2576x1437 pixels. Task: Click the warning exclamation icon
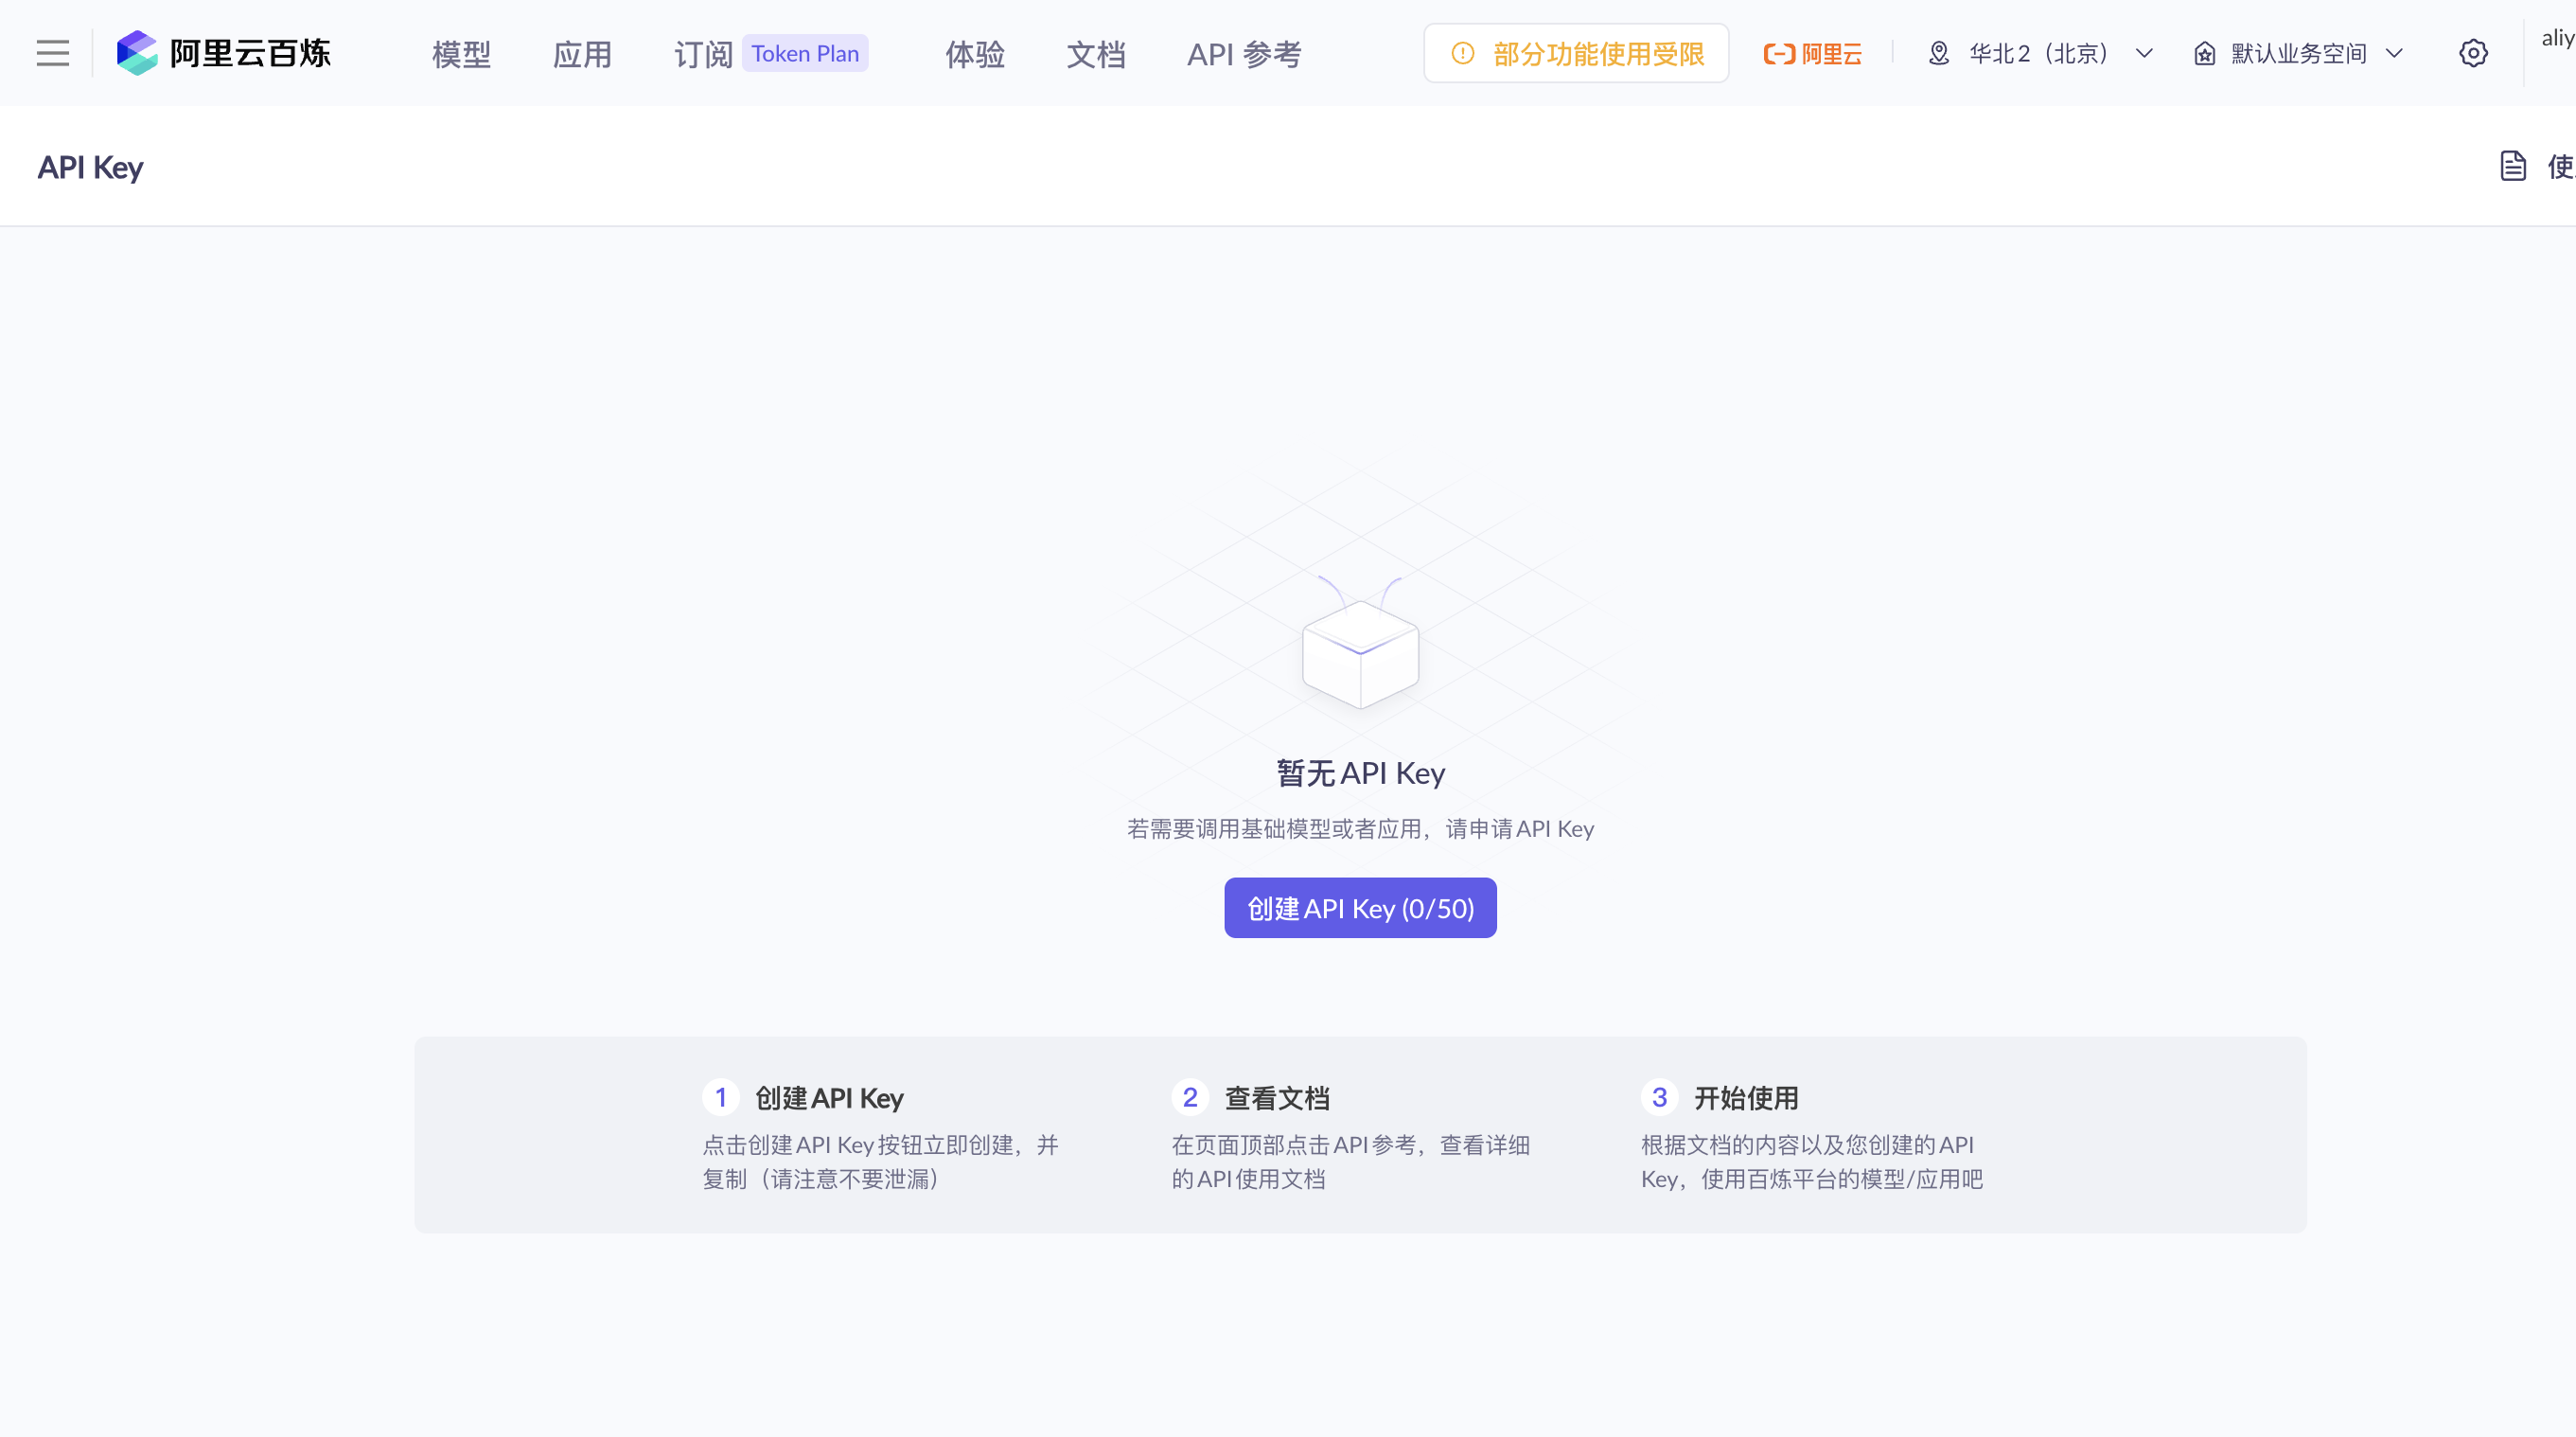pyautogui.click(x=1462, y=53)
